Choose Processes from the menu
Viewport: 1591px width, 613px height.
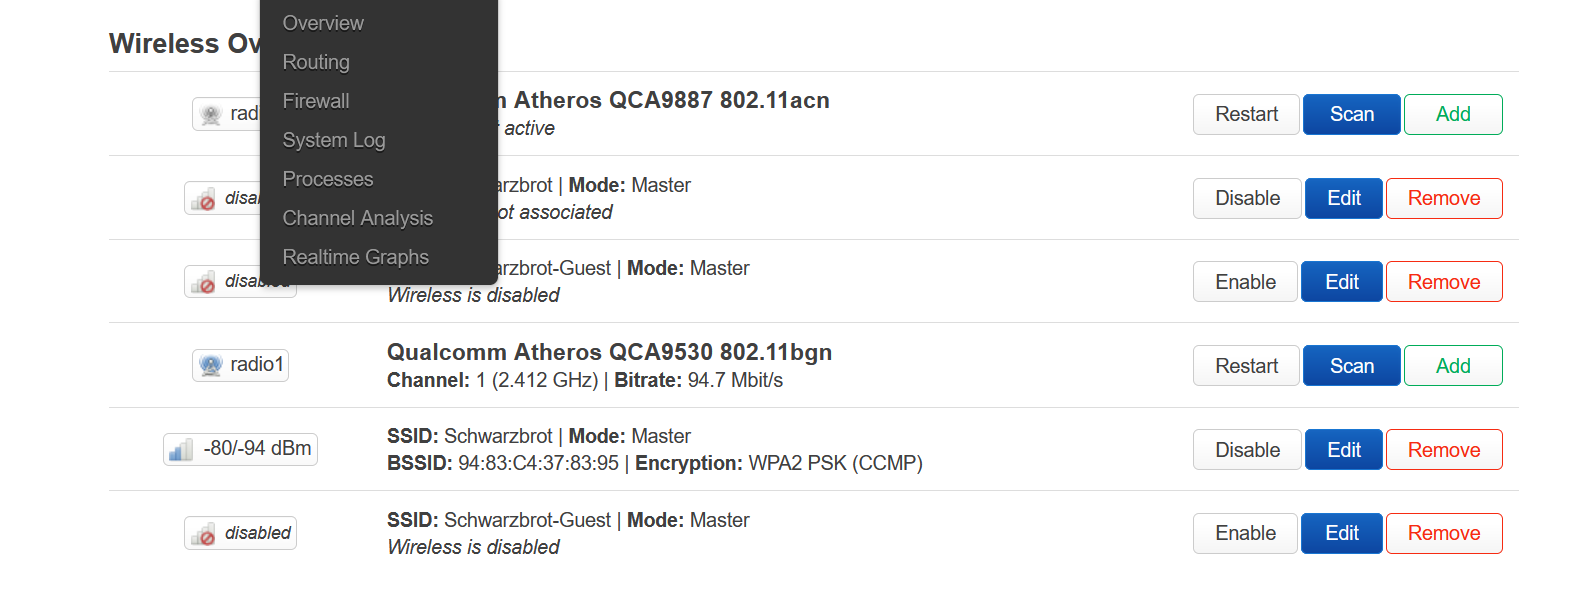[x=328, y=179]
